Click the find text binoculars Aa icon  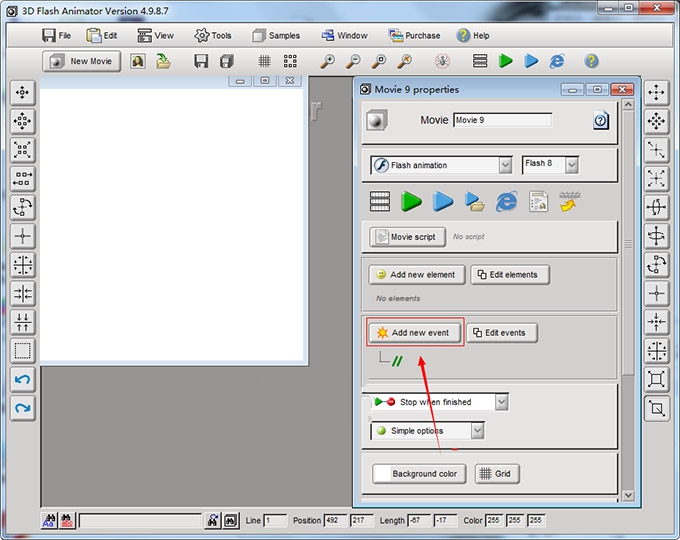pyautogui.click(x=49, y=520)
